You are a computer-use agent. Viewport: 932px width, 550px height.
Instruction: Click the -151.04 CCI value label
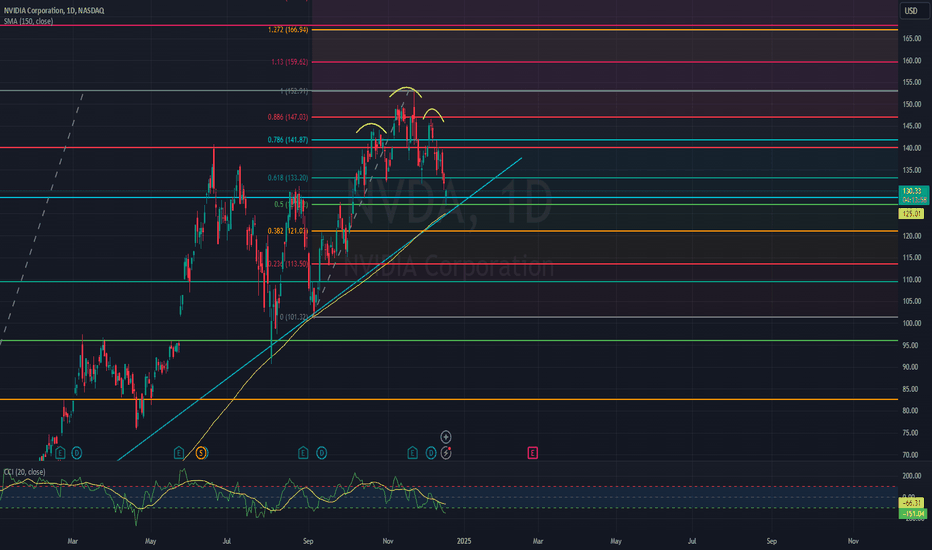913,514
